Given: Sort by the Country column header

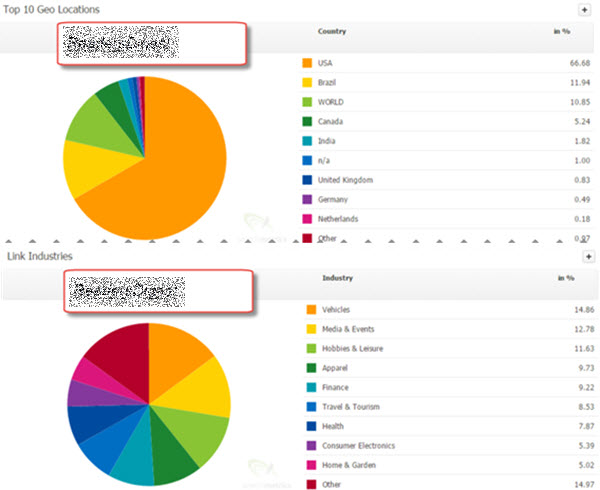Looking at the screenshot, I should (332, 32).
